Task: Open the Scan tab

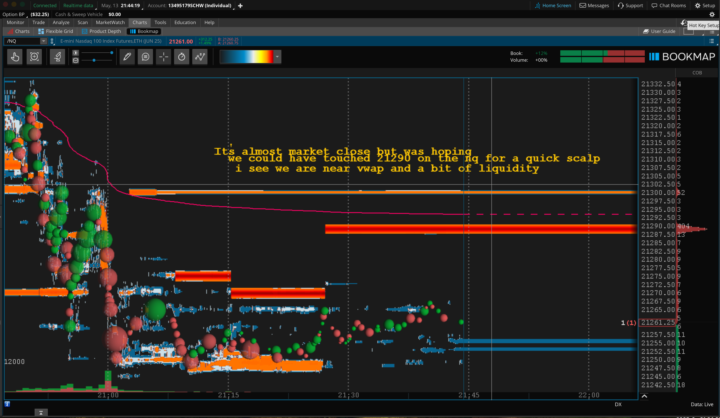Action: (x=83, y=23)
